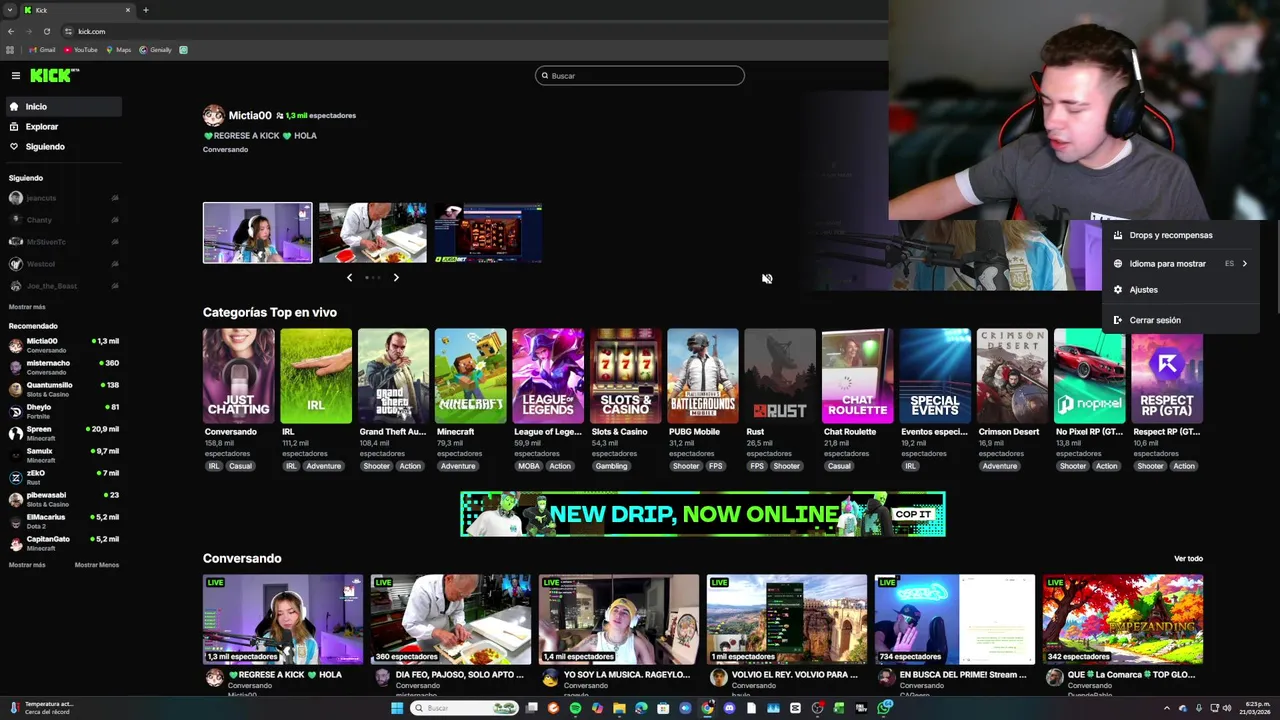The height and width of the screenshot is (720, 1280).
Task: Open new browser tab plus button
Action: pos(146,10)
